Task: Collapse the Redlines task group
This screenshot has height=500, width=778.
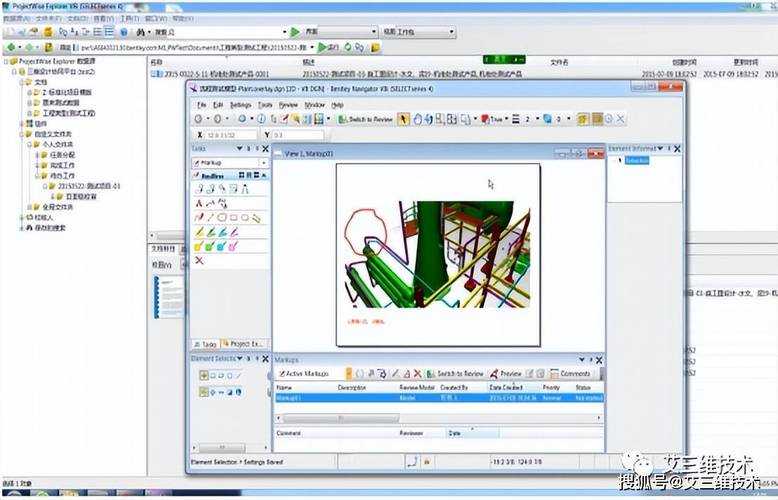Action: click(264, 175)
